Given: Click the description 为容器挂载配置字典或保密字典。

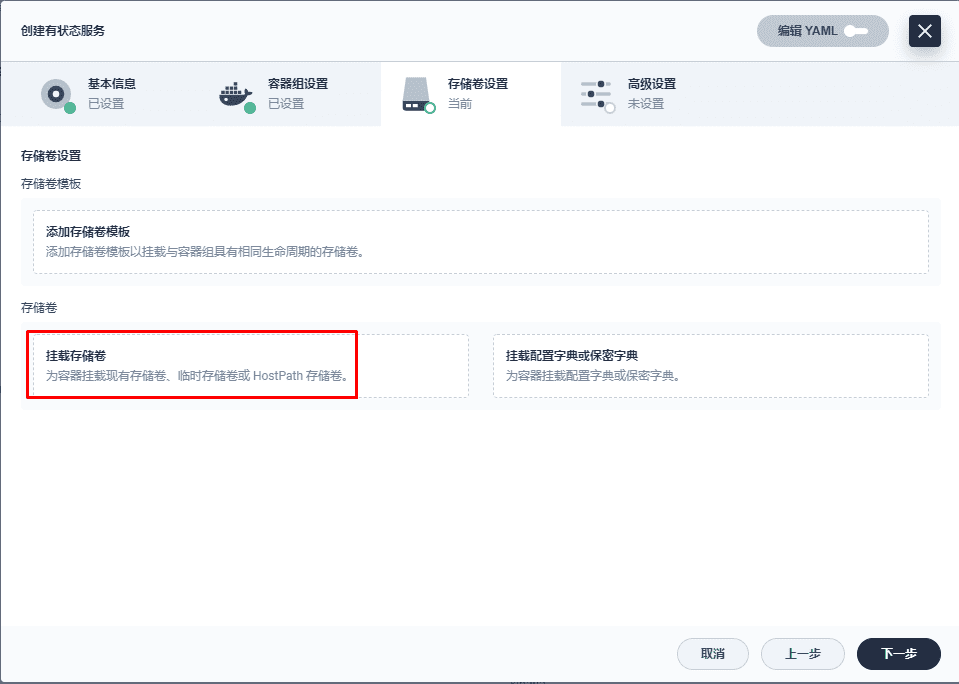Looking at the screenshot, I should (x=593, y=376).
